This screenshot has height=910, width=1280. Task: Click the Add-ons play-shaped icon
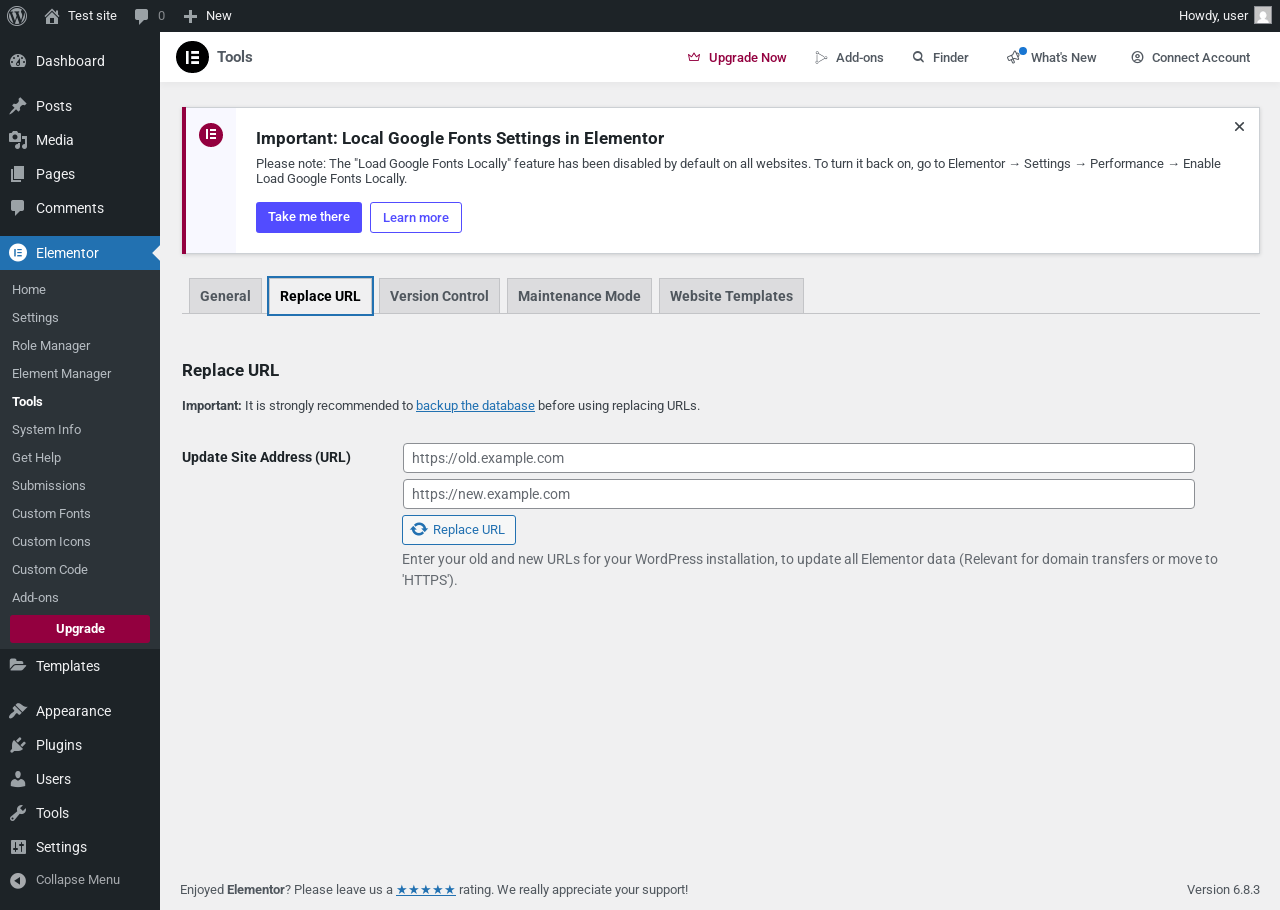[822, 58]
